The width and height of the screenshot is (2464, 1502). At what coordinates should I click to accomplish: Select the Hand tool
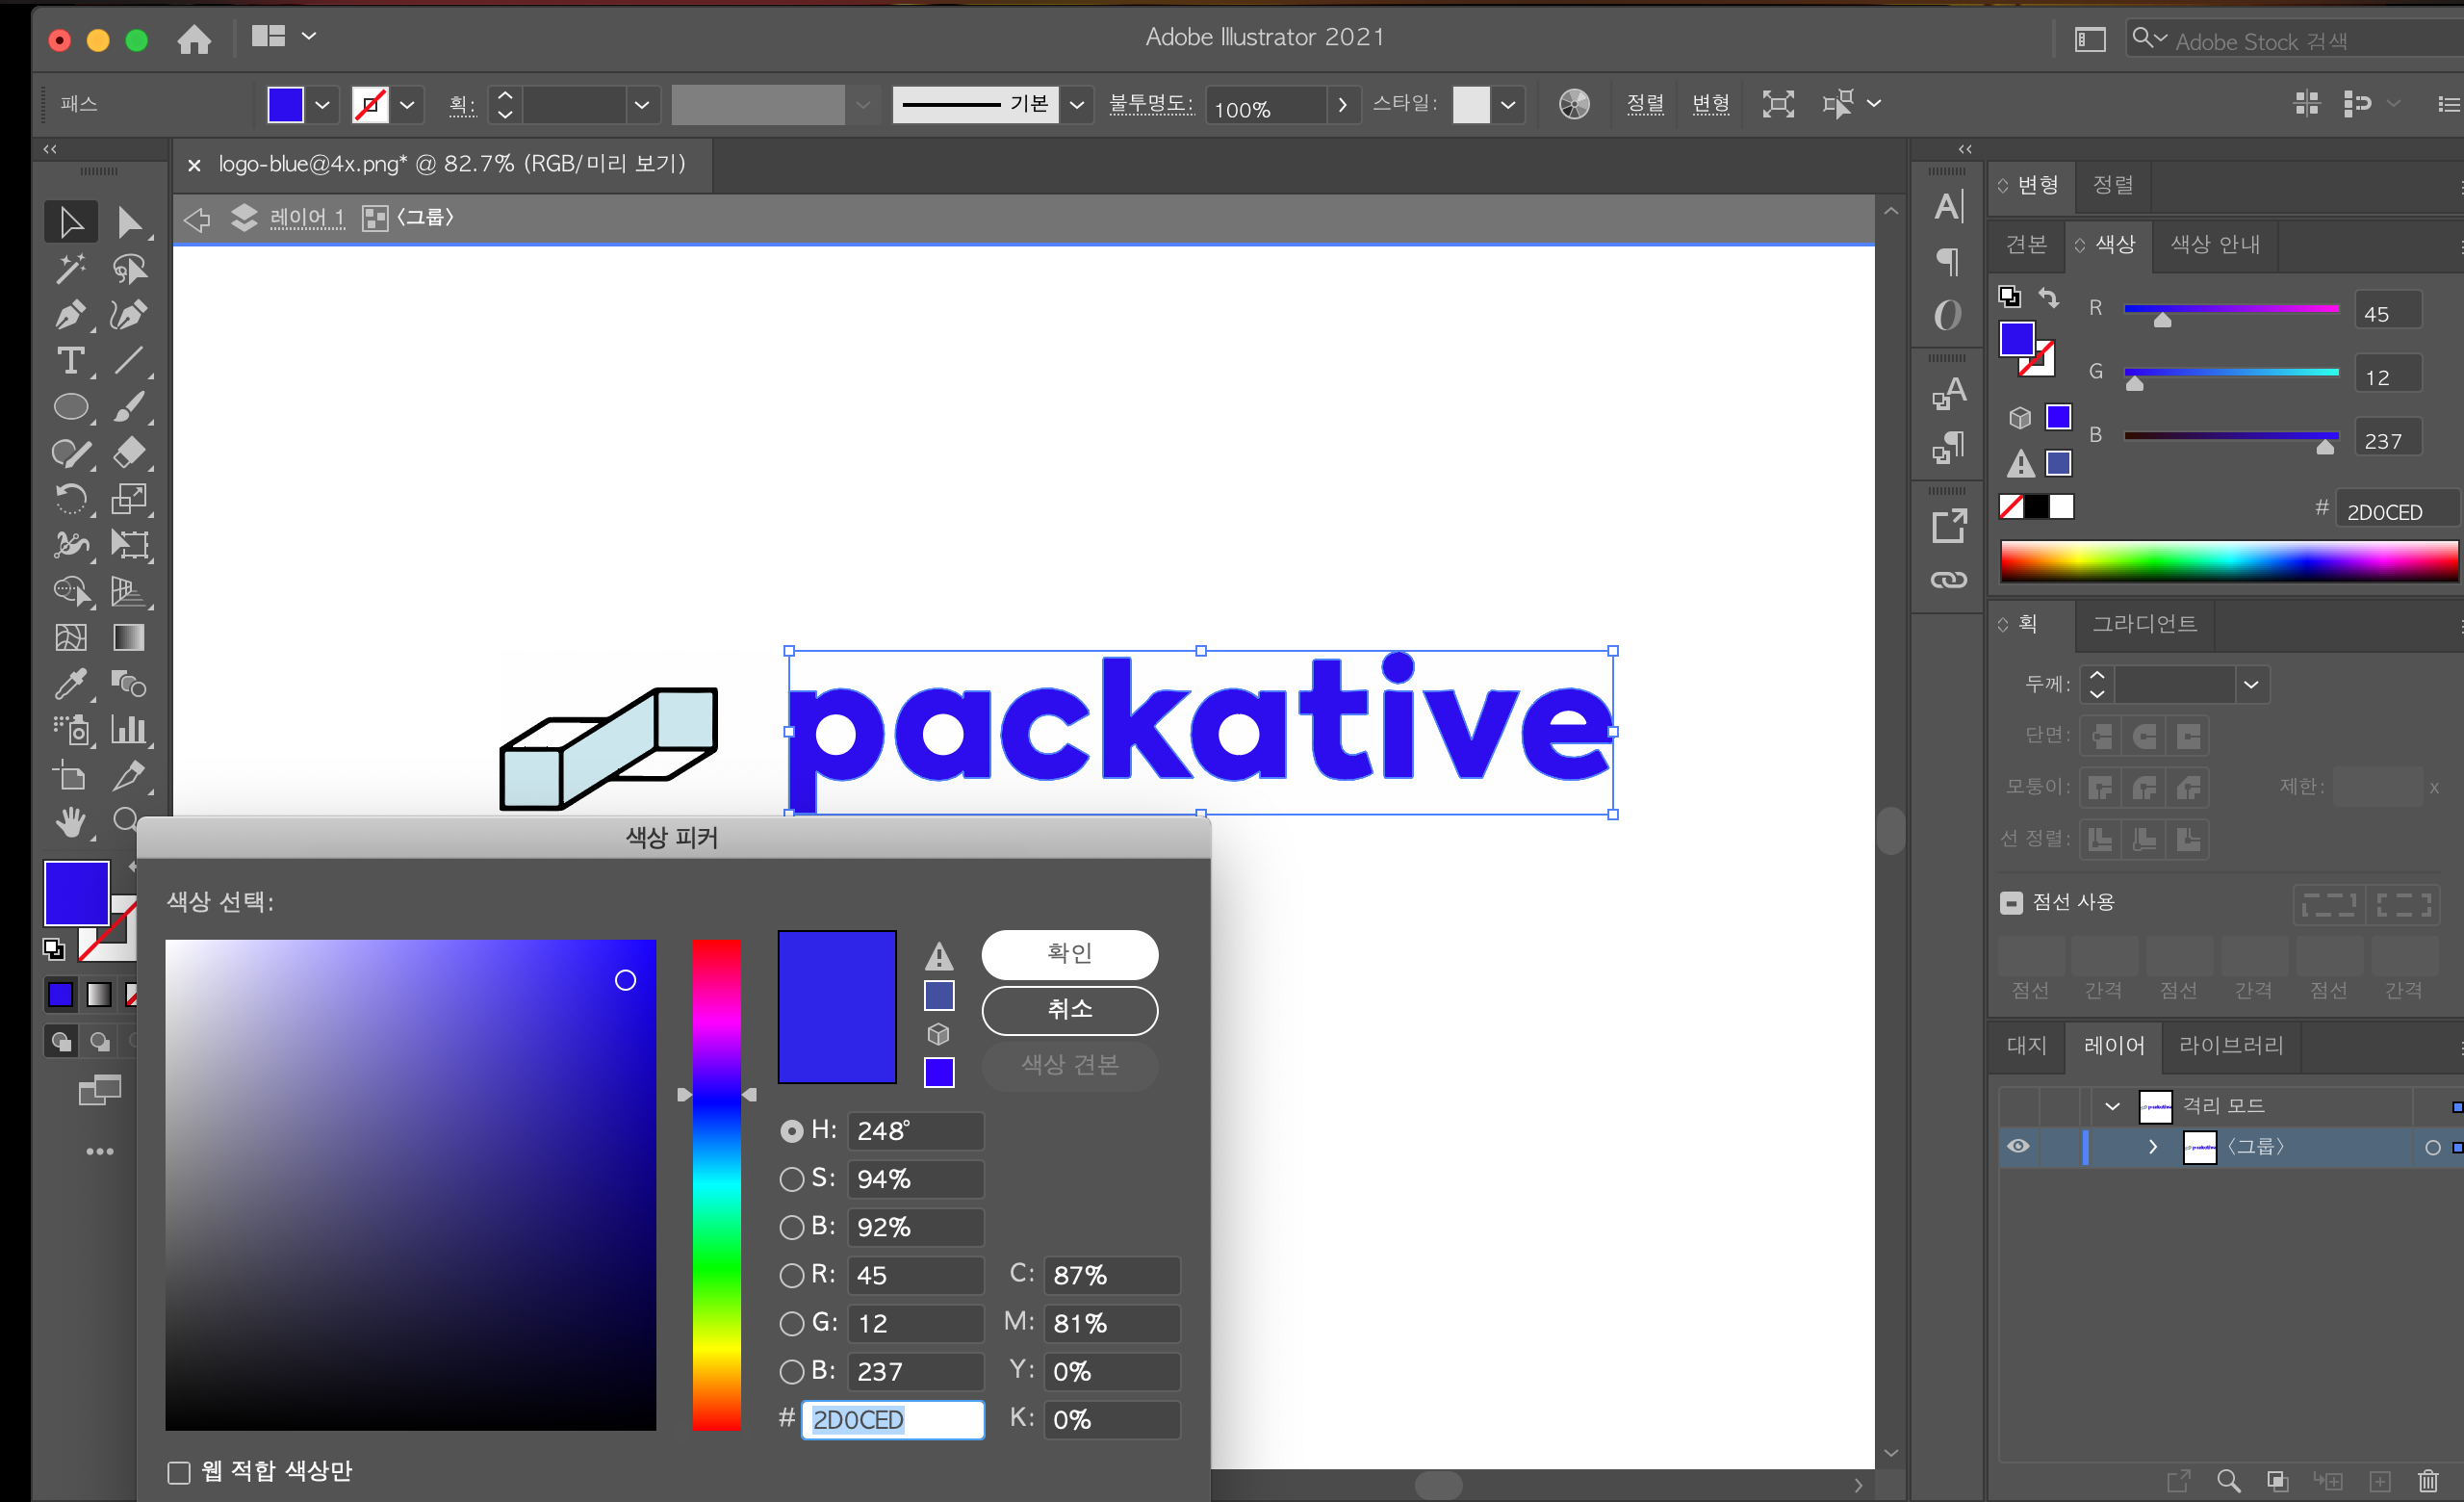[71, 822]
